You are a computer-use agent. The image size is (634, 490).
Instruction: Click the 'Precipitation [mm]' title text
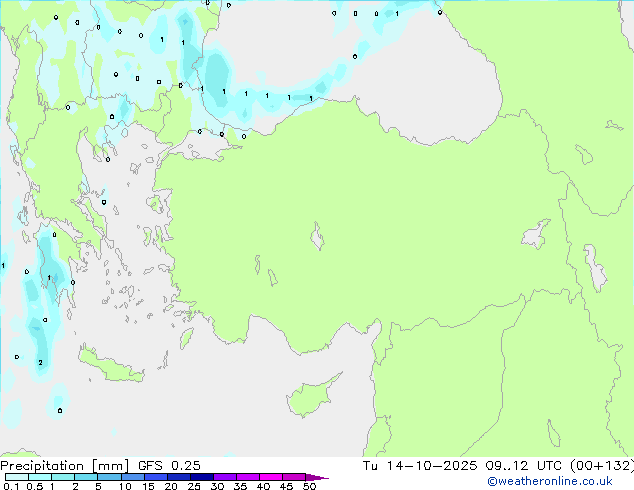tap(64, 466)
